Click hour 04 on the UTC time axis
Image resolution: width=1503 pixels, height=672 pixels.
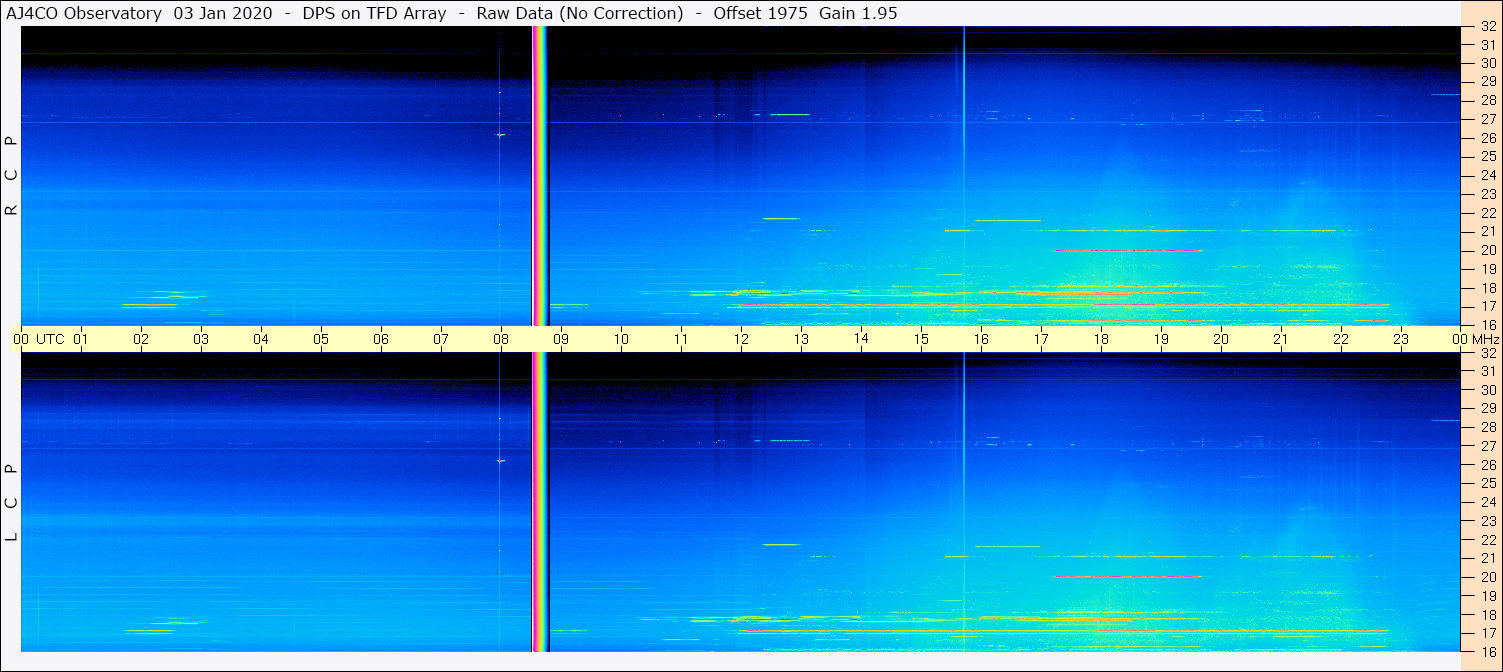coord(261,339)
